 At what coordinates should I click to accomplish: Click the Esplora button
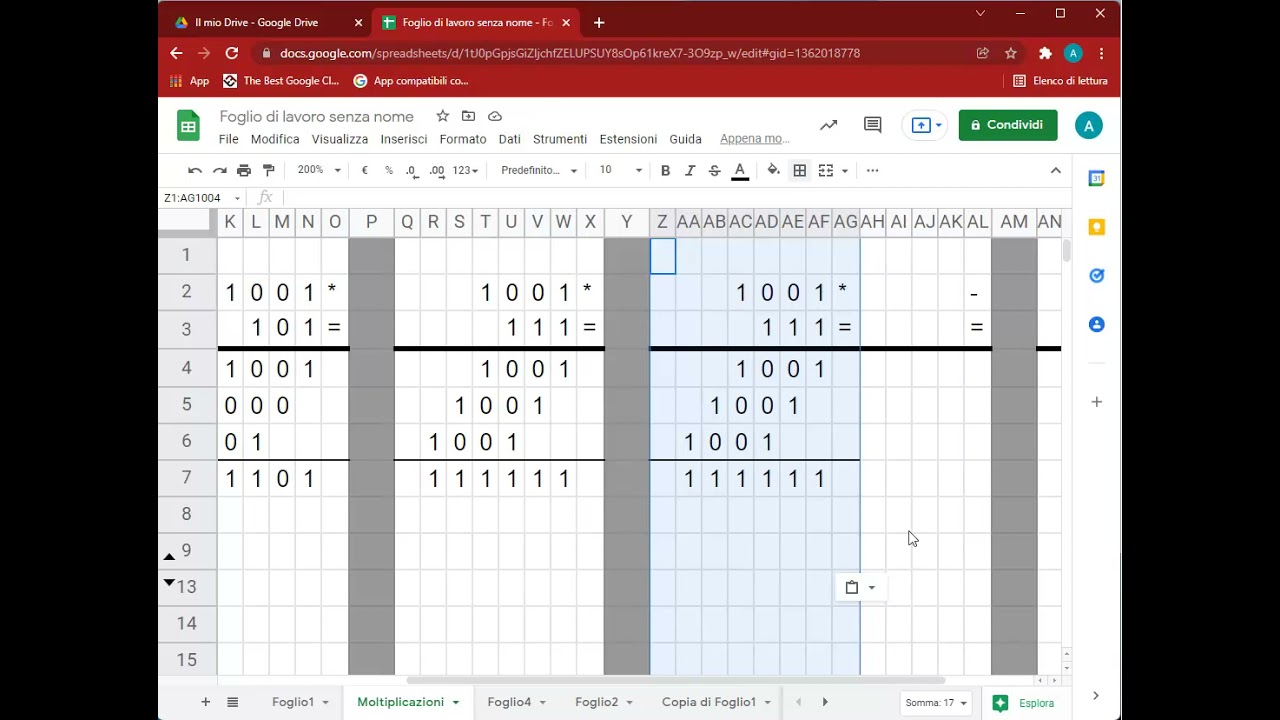1024,703
